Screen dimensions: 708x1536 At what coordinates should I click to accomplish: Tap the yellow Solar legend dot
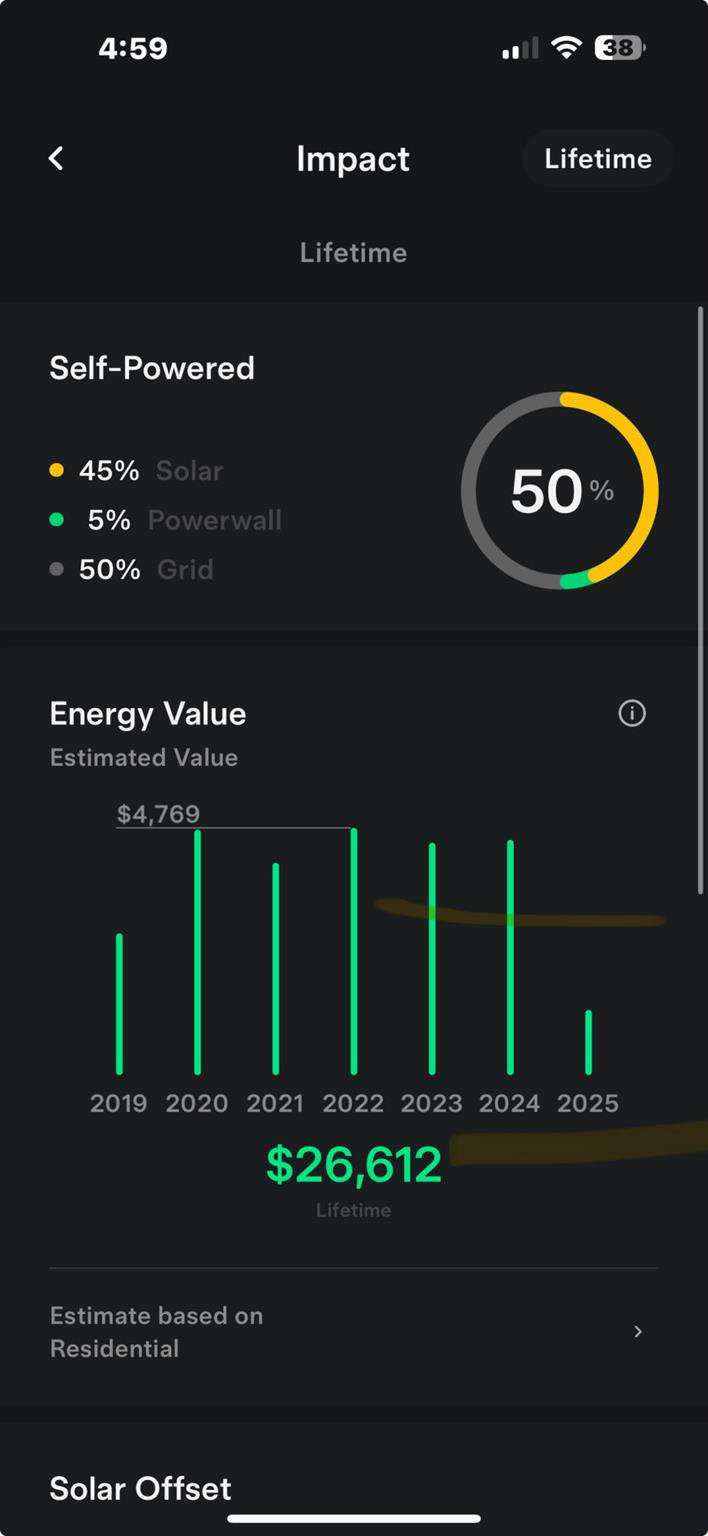coord(56,470)
